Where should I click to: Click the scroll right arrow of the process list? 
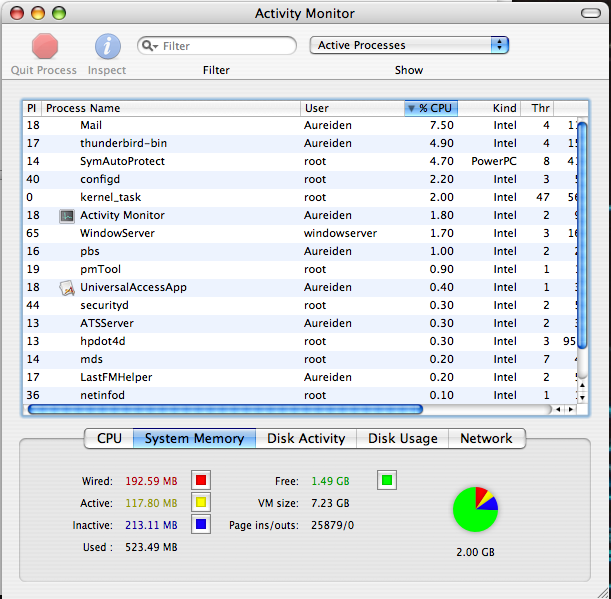(x=571, y=409)
